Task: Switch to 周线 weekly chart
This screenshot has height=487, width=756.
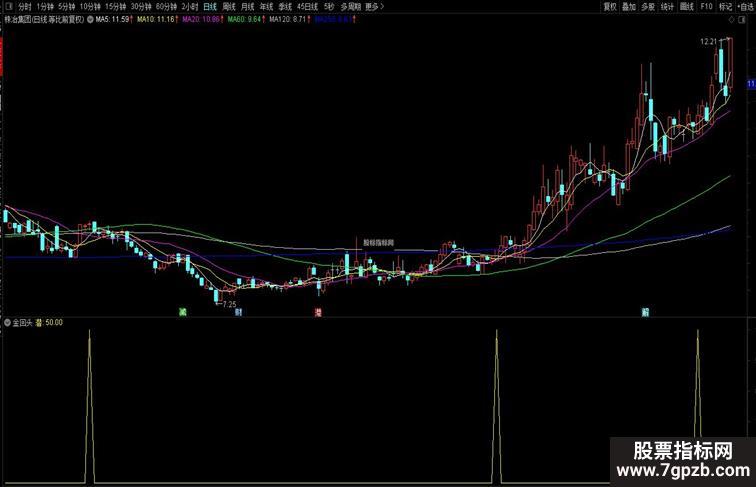Action: [229, 7]
